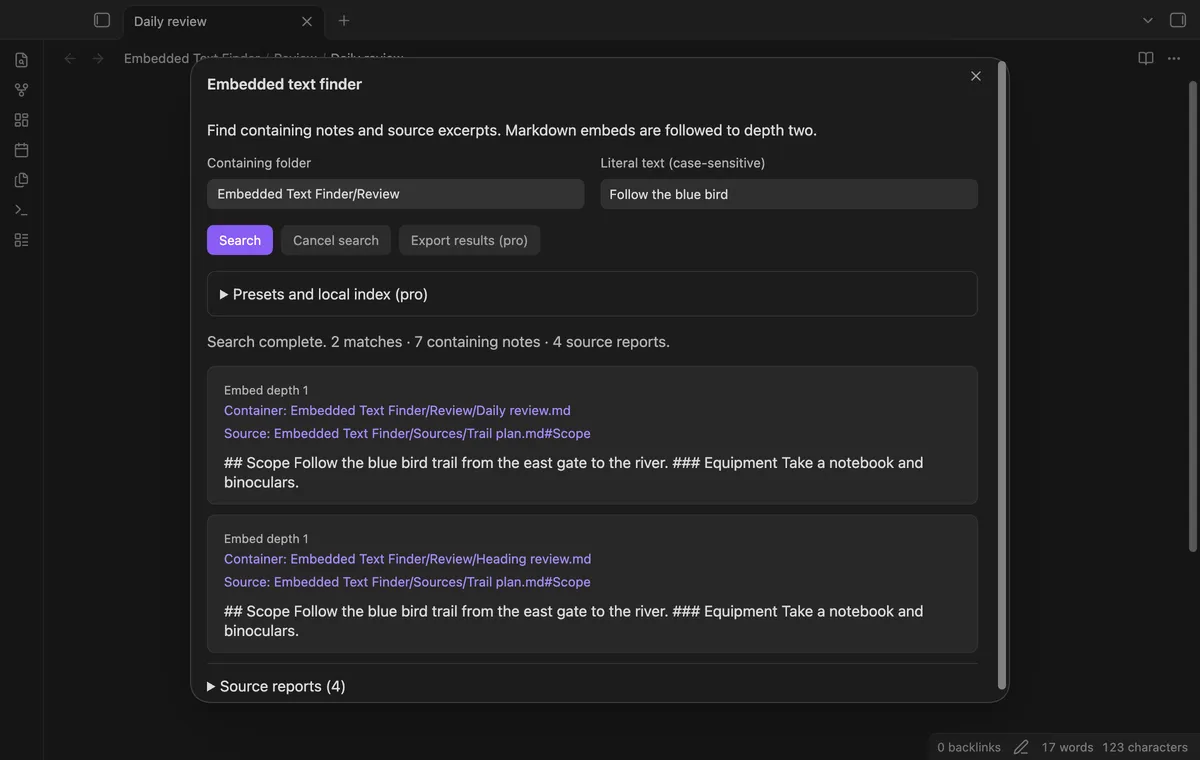Expand the Source reports (4) section
The image size is (1200, 760).
(276, 686)
